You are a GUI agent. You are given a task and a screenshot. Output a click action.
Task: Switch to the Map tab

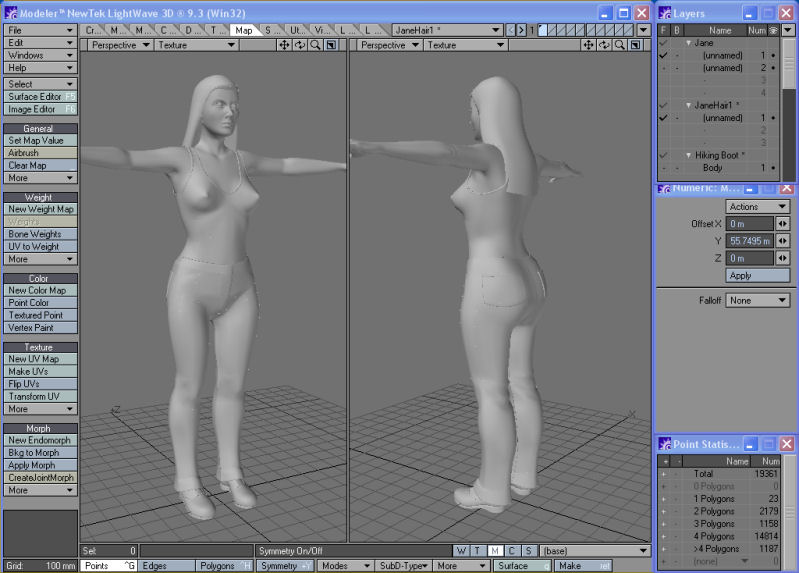coord(243,30)
